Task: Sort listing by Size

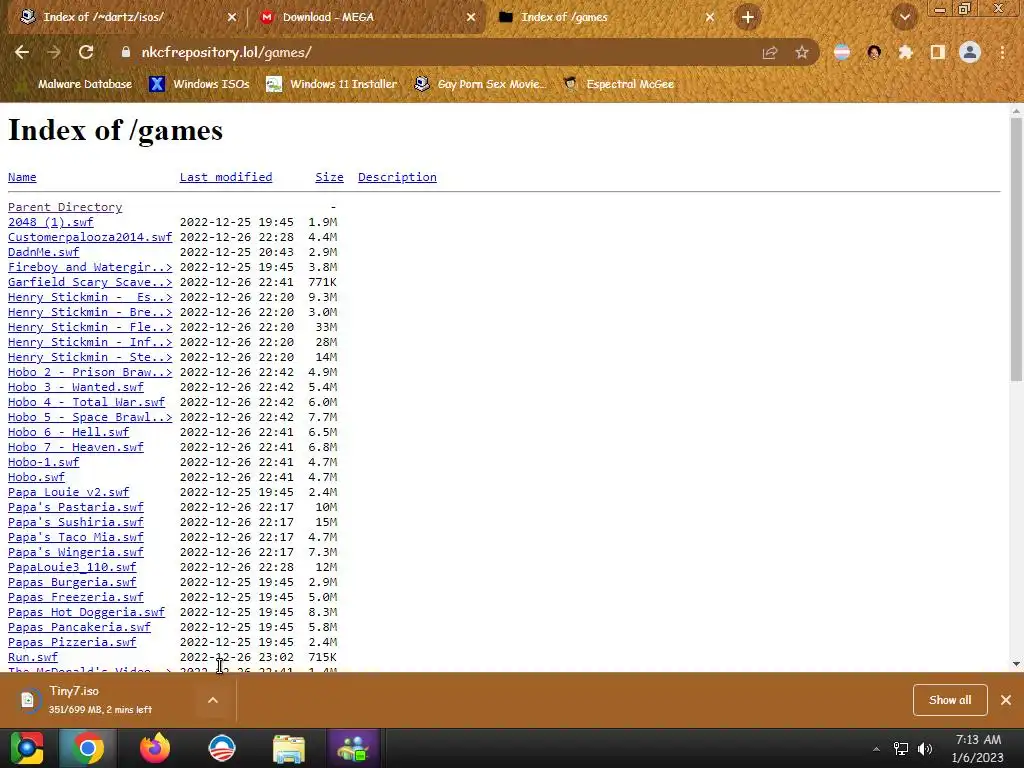Action: coord(329,177)
